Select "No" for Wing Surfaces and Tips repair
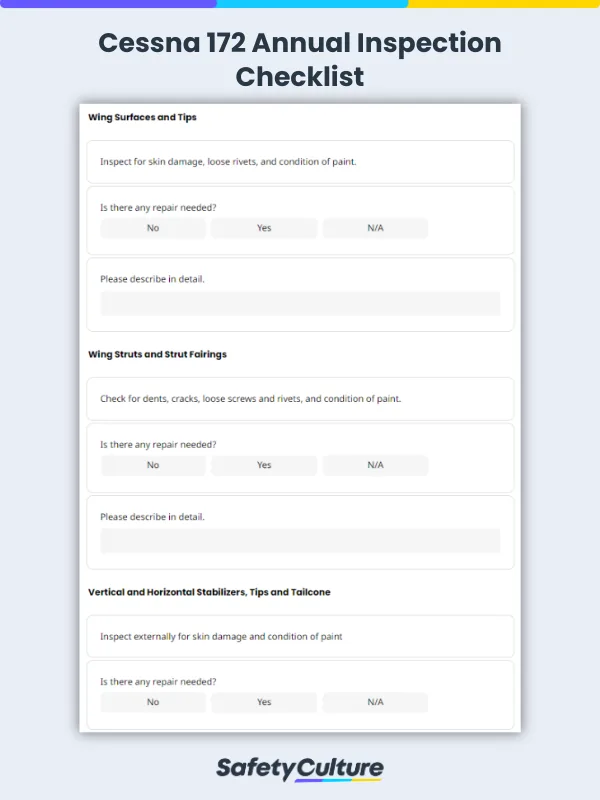Viewport: 600px width, 800px height. (153, 228)
